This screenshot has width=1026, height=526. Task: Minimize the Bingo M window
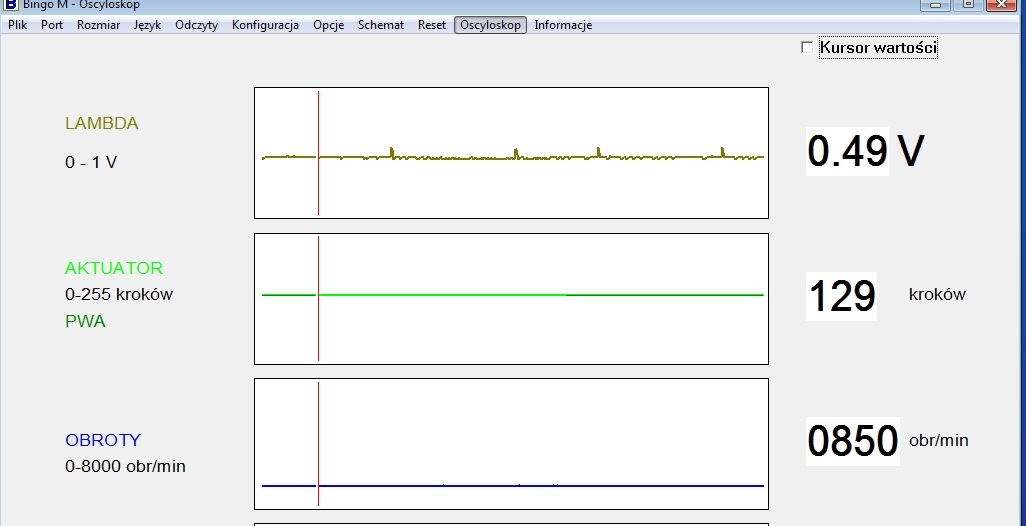[936, 5]
